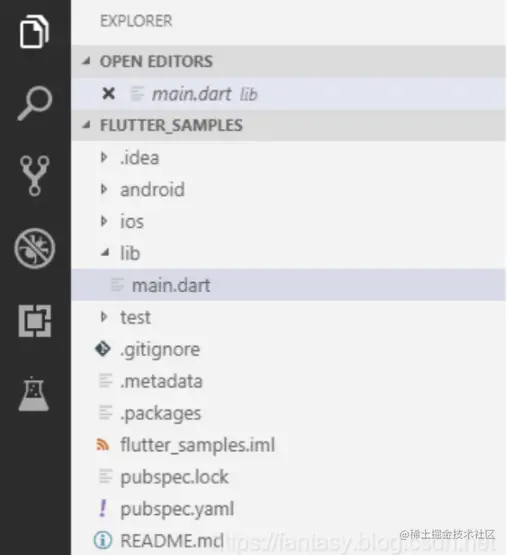
Task: Open the Explorer files icon in activity bar
Action: 34,32
